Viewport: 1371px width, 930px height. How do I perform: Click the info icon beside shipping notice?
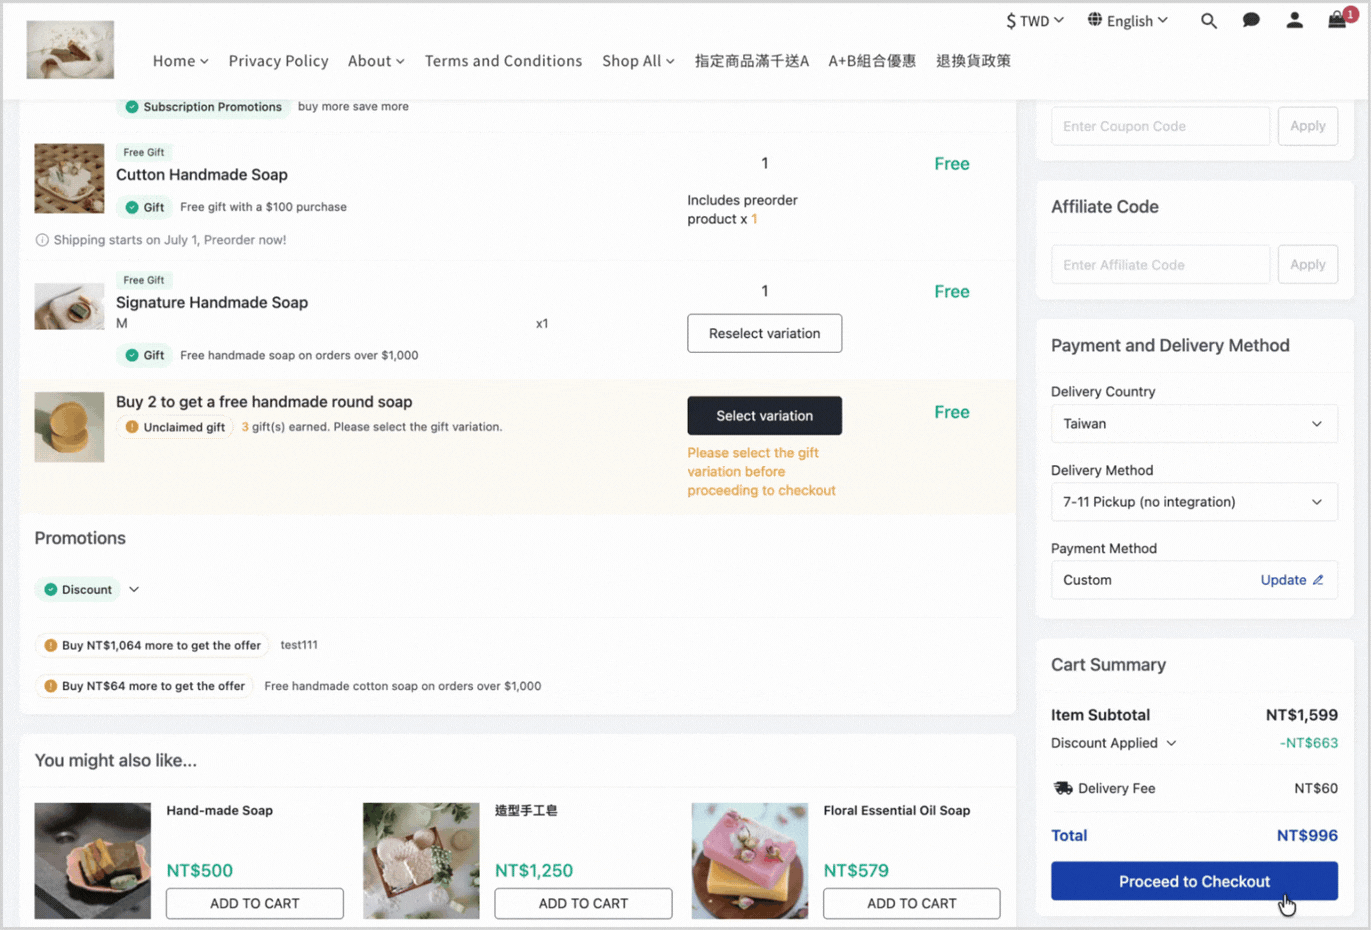(x=42, y=240)
